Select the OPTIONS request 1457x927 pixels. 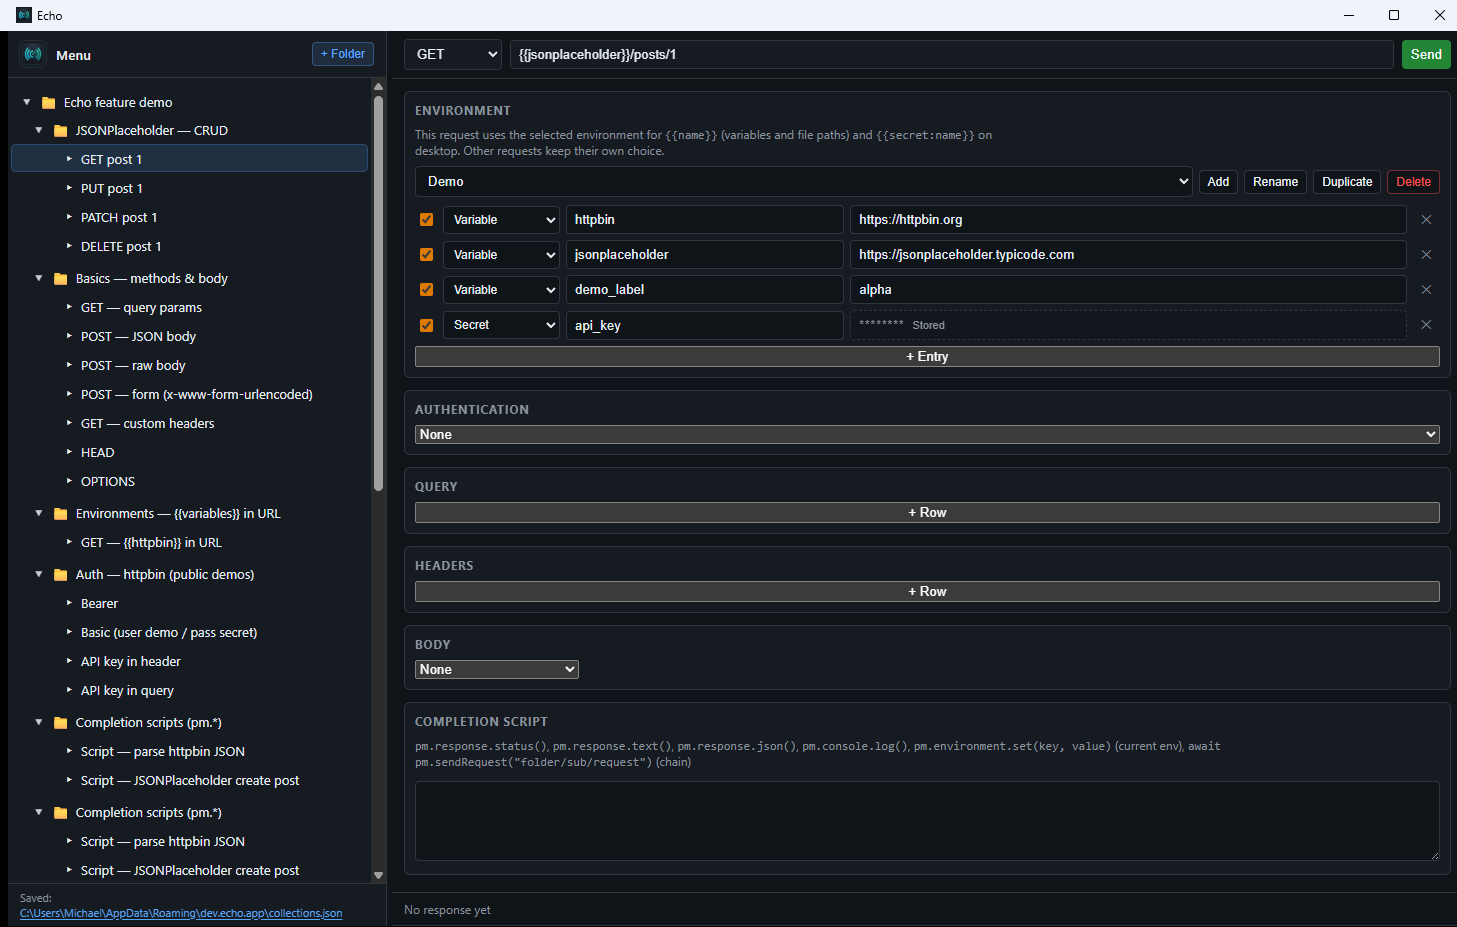tap(108, 481)
